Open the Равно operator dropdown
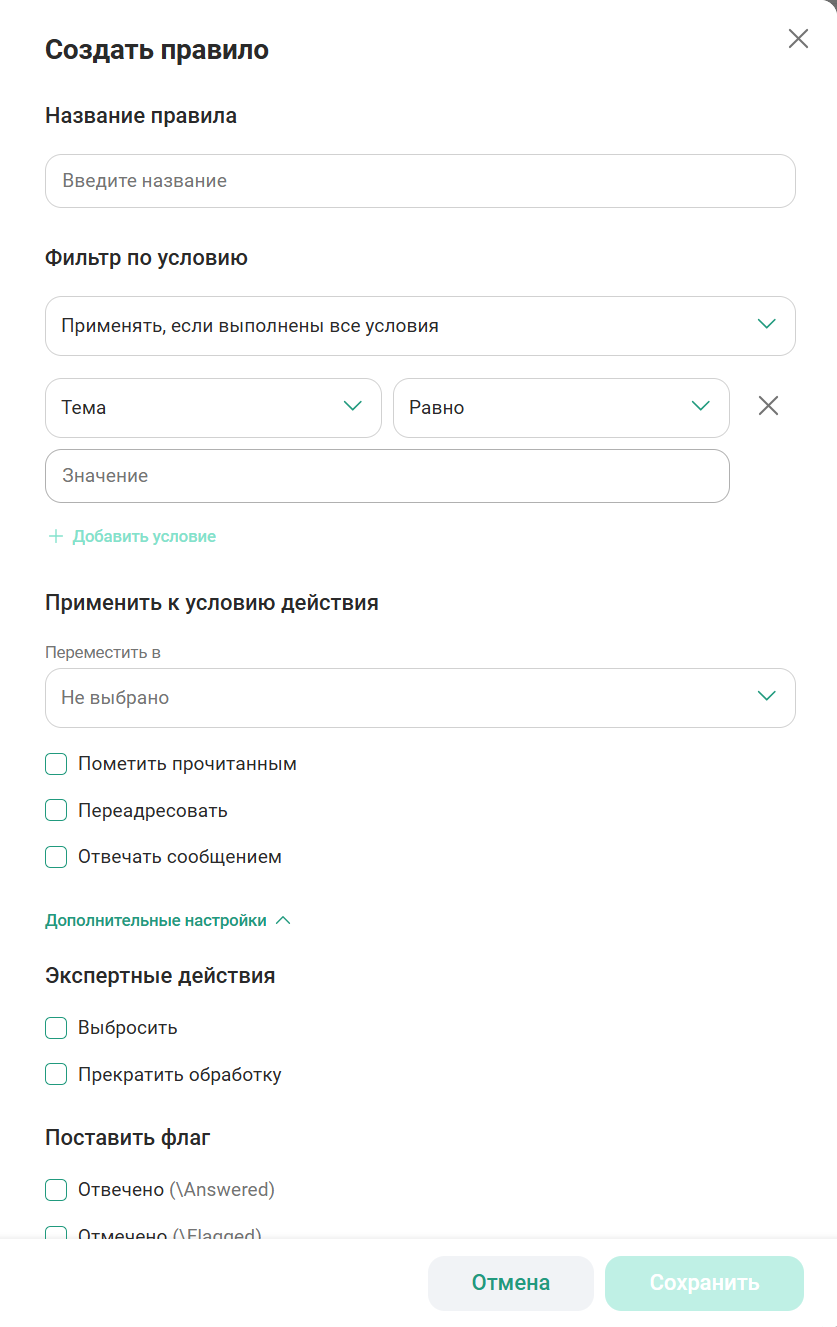The width and height of the screenshot is (837, 1327). (560, 407)
